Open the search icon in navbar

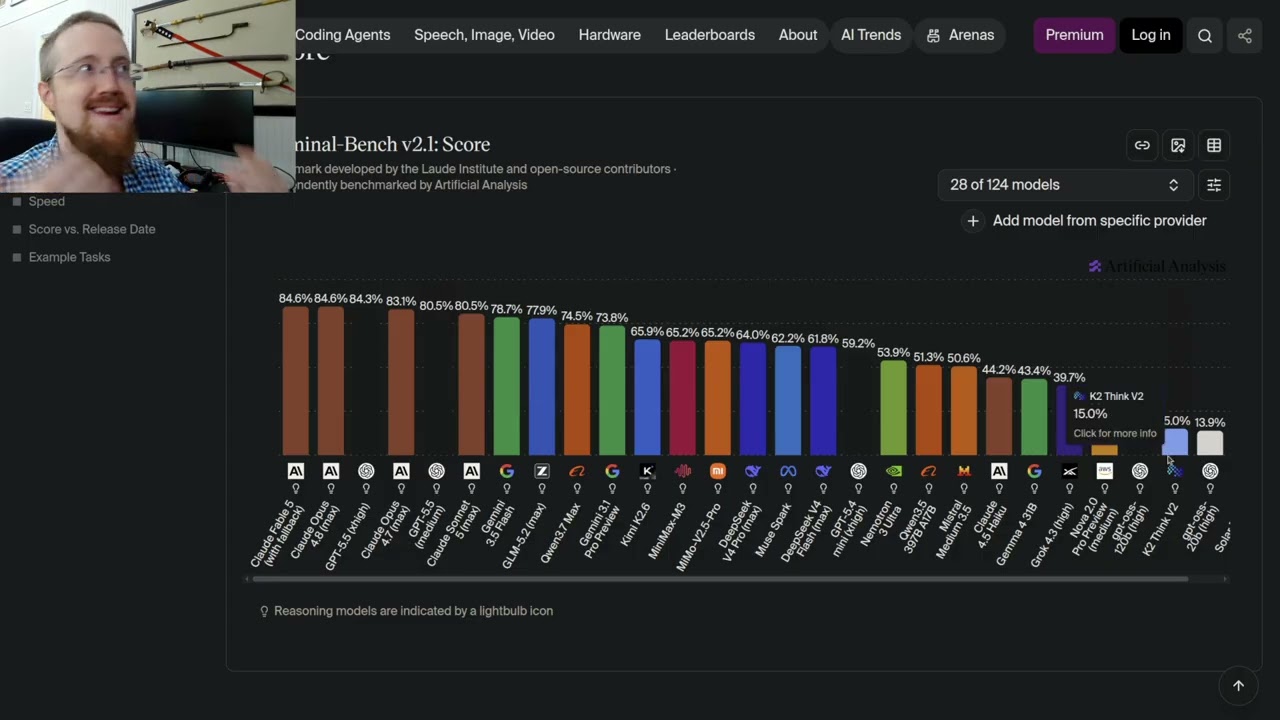click(x=1205, y=35)
